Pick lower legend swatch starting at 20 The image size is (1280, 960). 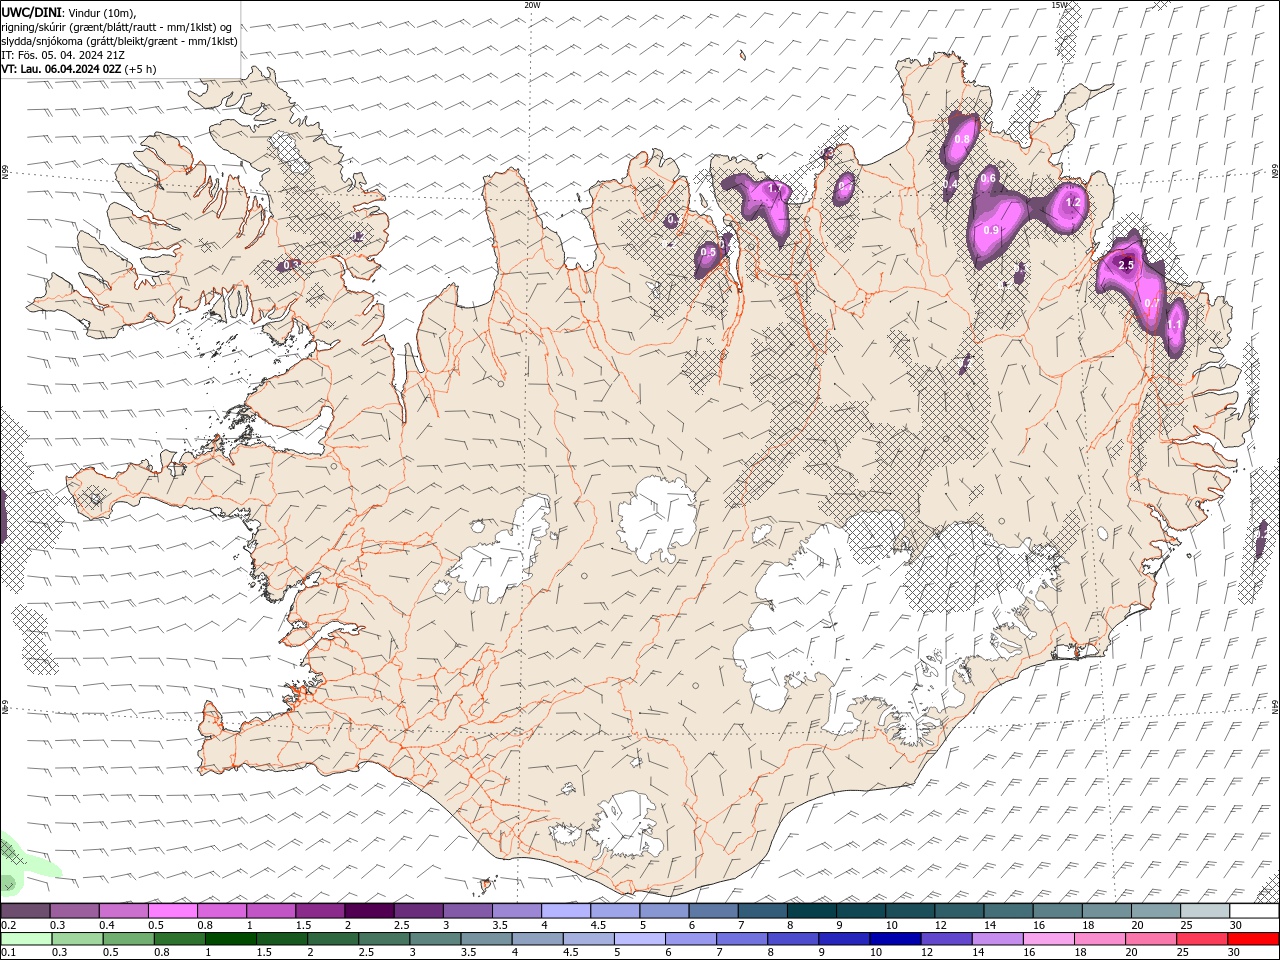1151,939
